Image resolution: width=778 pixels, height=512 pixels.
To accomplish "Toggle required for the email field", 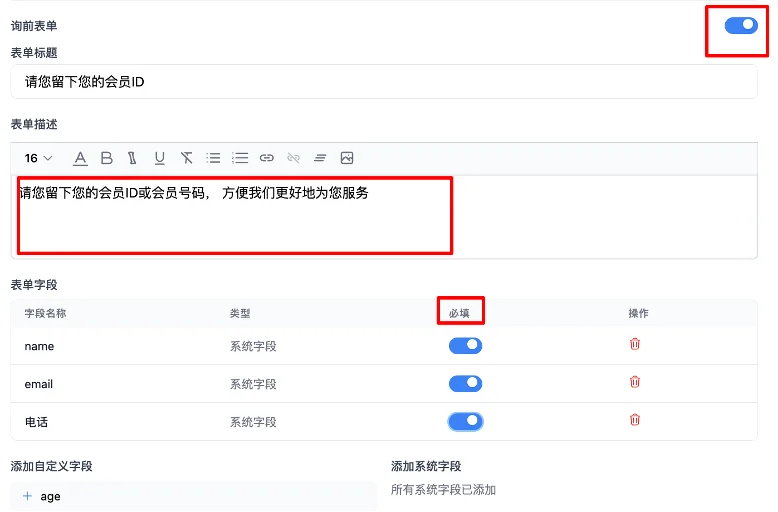I will pyautogui.click(x=465, y=384).
